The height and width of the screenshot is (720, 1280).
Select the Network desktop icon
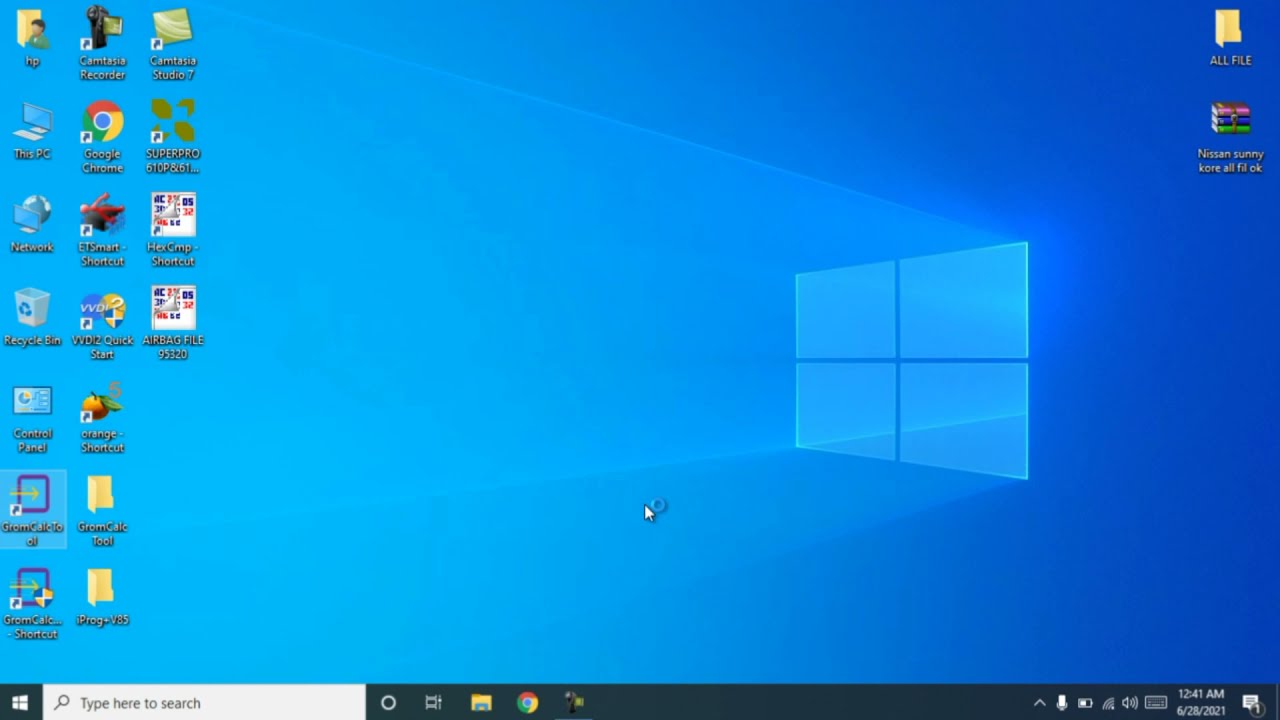pos(32,224)
